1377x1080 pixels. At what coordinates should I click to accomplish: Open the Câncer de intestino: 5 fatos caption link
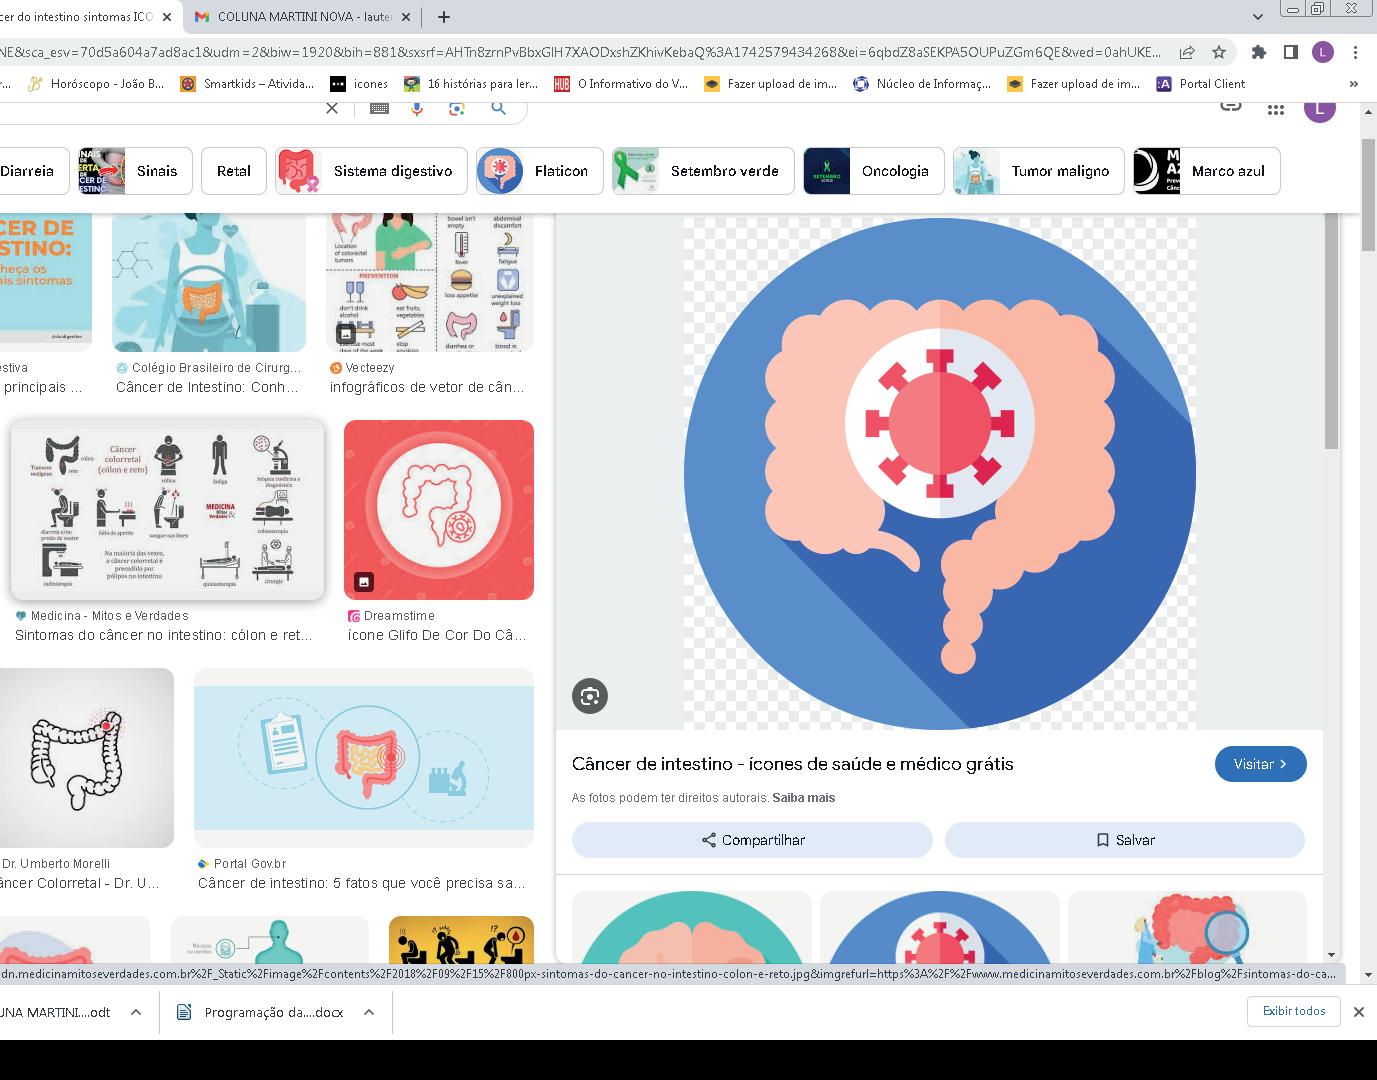pos(362,883)
